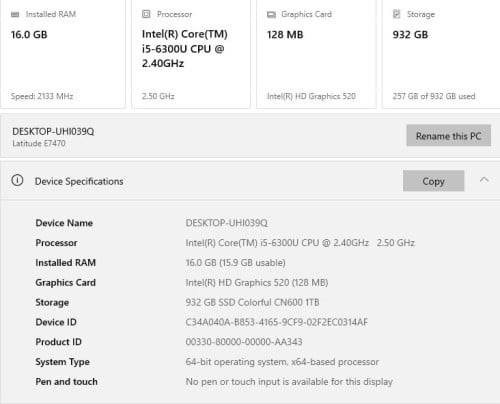Select the System Type value
Screen dimensions: 500x404
(282, 362)
